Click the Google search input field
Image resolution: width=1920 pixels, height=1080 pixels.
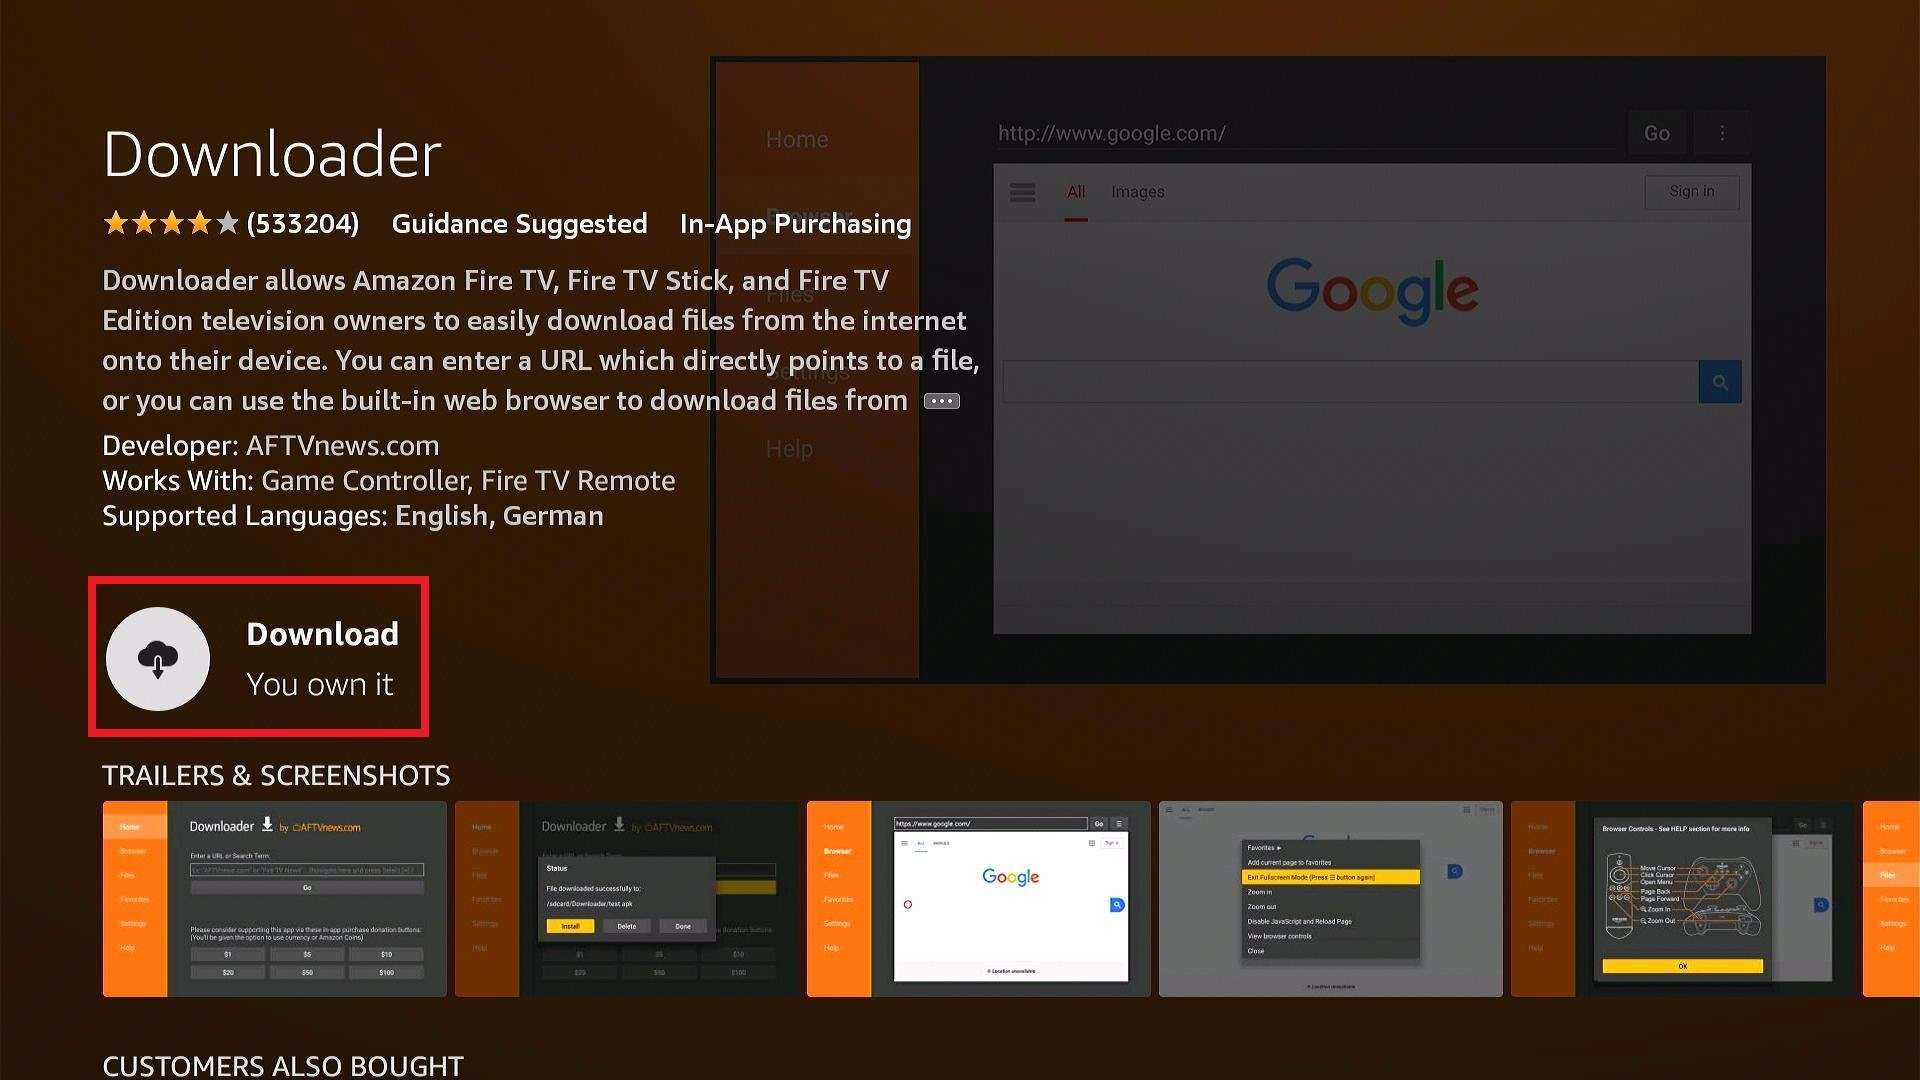coord(1350,382)
